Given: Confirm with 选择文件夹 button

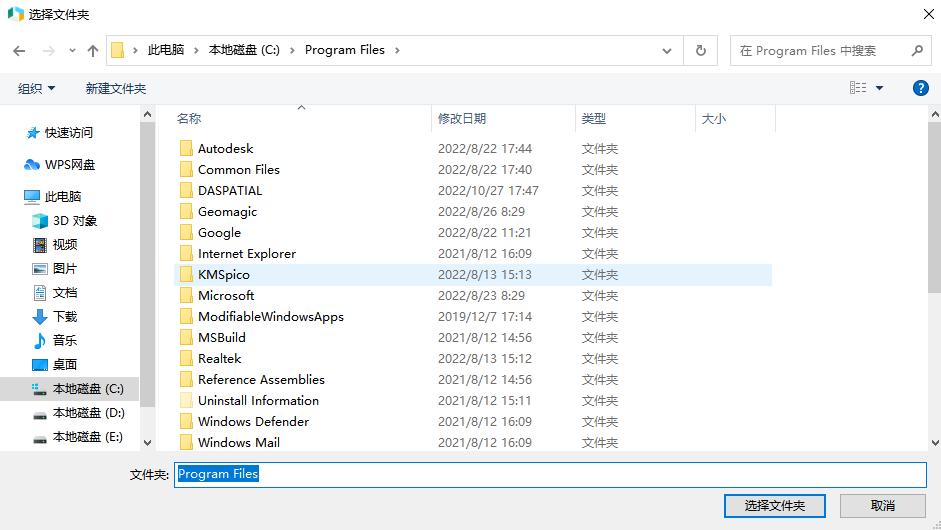Looking at the screenshot, I should pyautogui.click(x=774, y=505).
